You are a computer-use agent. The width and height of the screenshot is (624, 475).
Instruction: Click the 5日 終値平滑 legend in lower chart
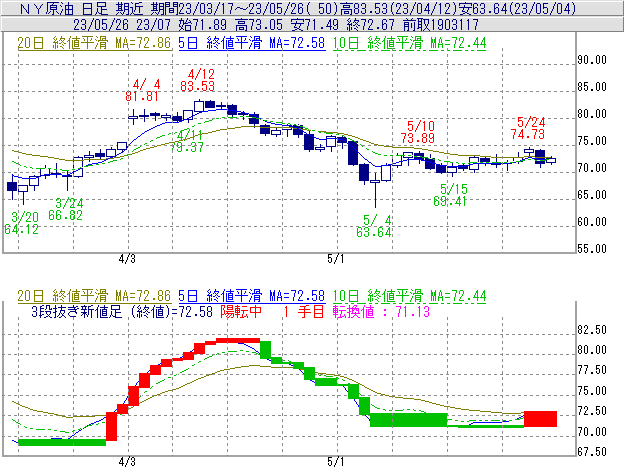click(x=252, y=296)
